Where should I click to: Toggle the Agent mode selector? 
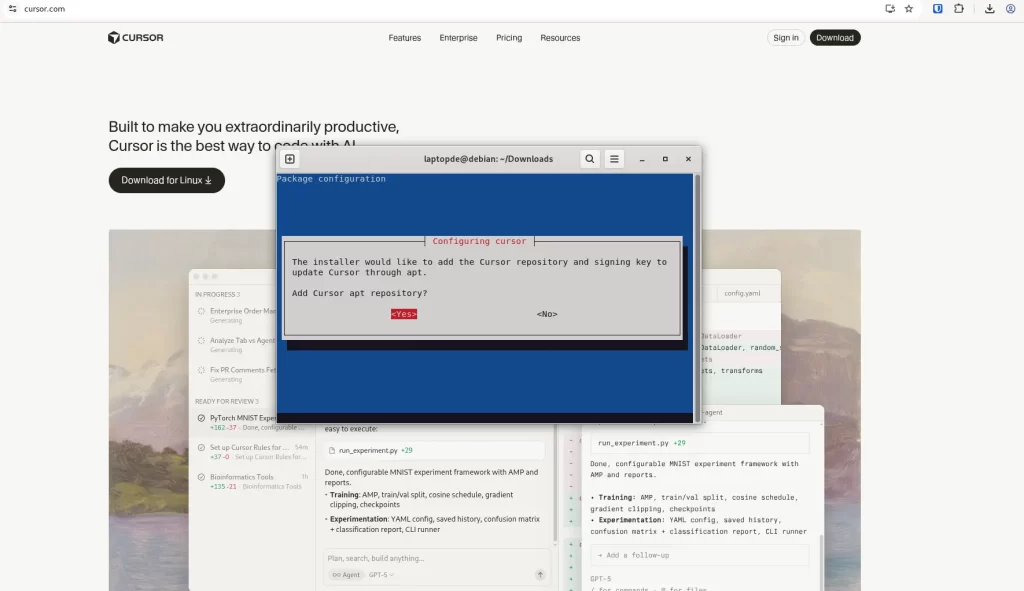[346, 575]
